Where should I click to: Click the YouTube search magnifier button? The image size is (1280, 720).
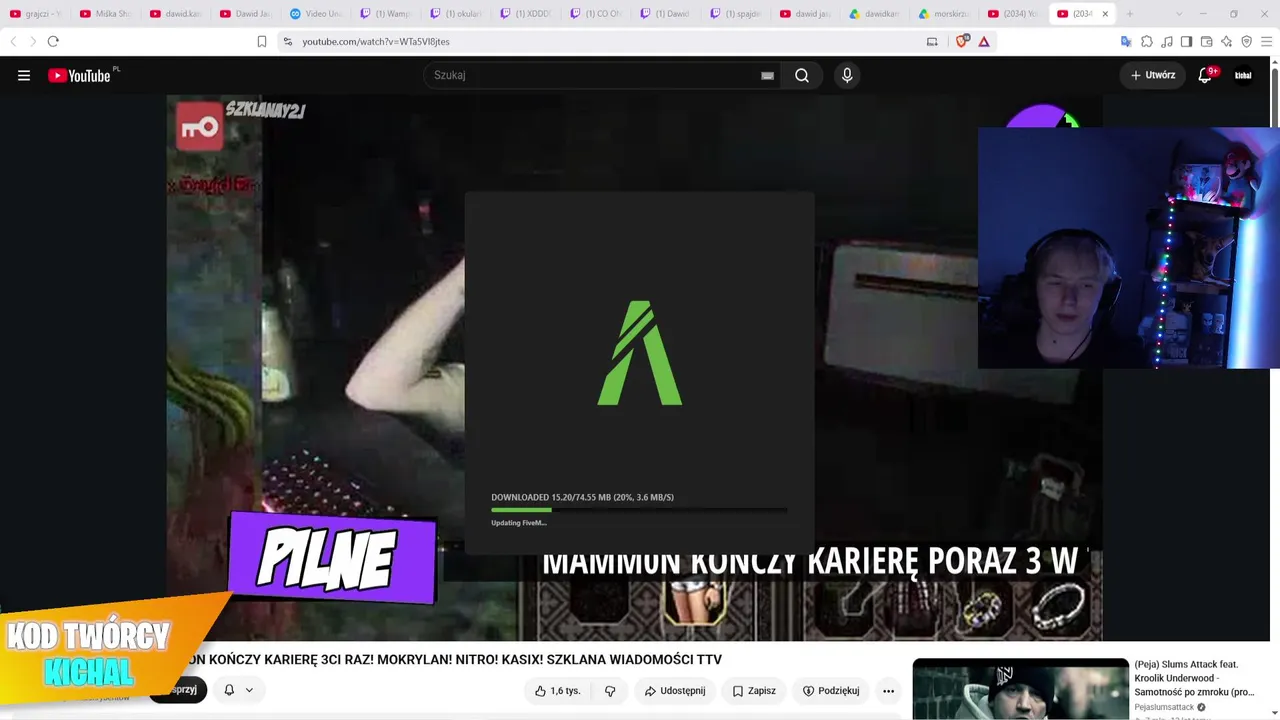point(802,75)
